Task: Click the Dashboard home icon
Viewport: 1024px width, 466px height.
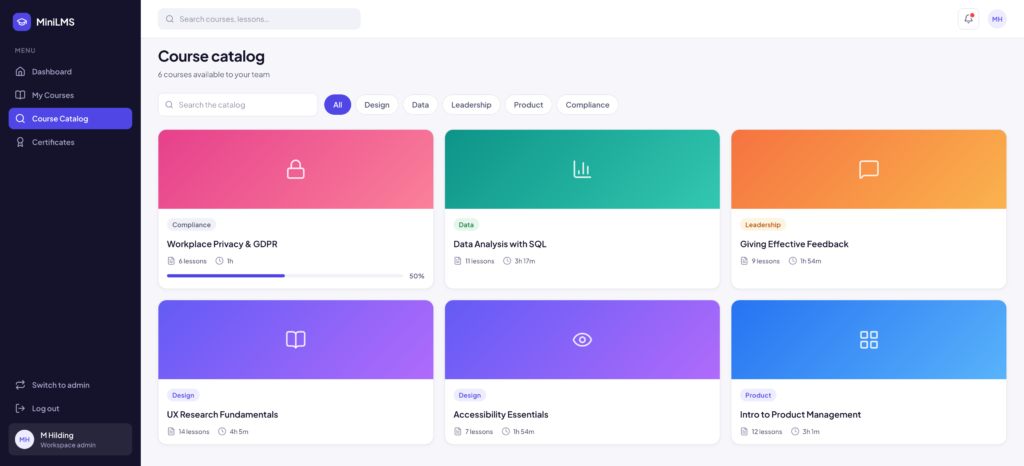Action: [x=20, y=72]
